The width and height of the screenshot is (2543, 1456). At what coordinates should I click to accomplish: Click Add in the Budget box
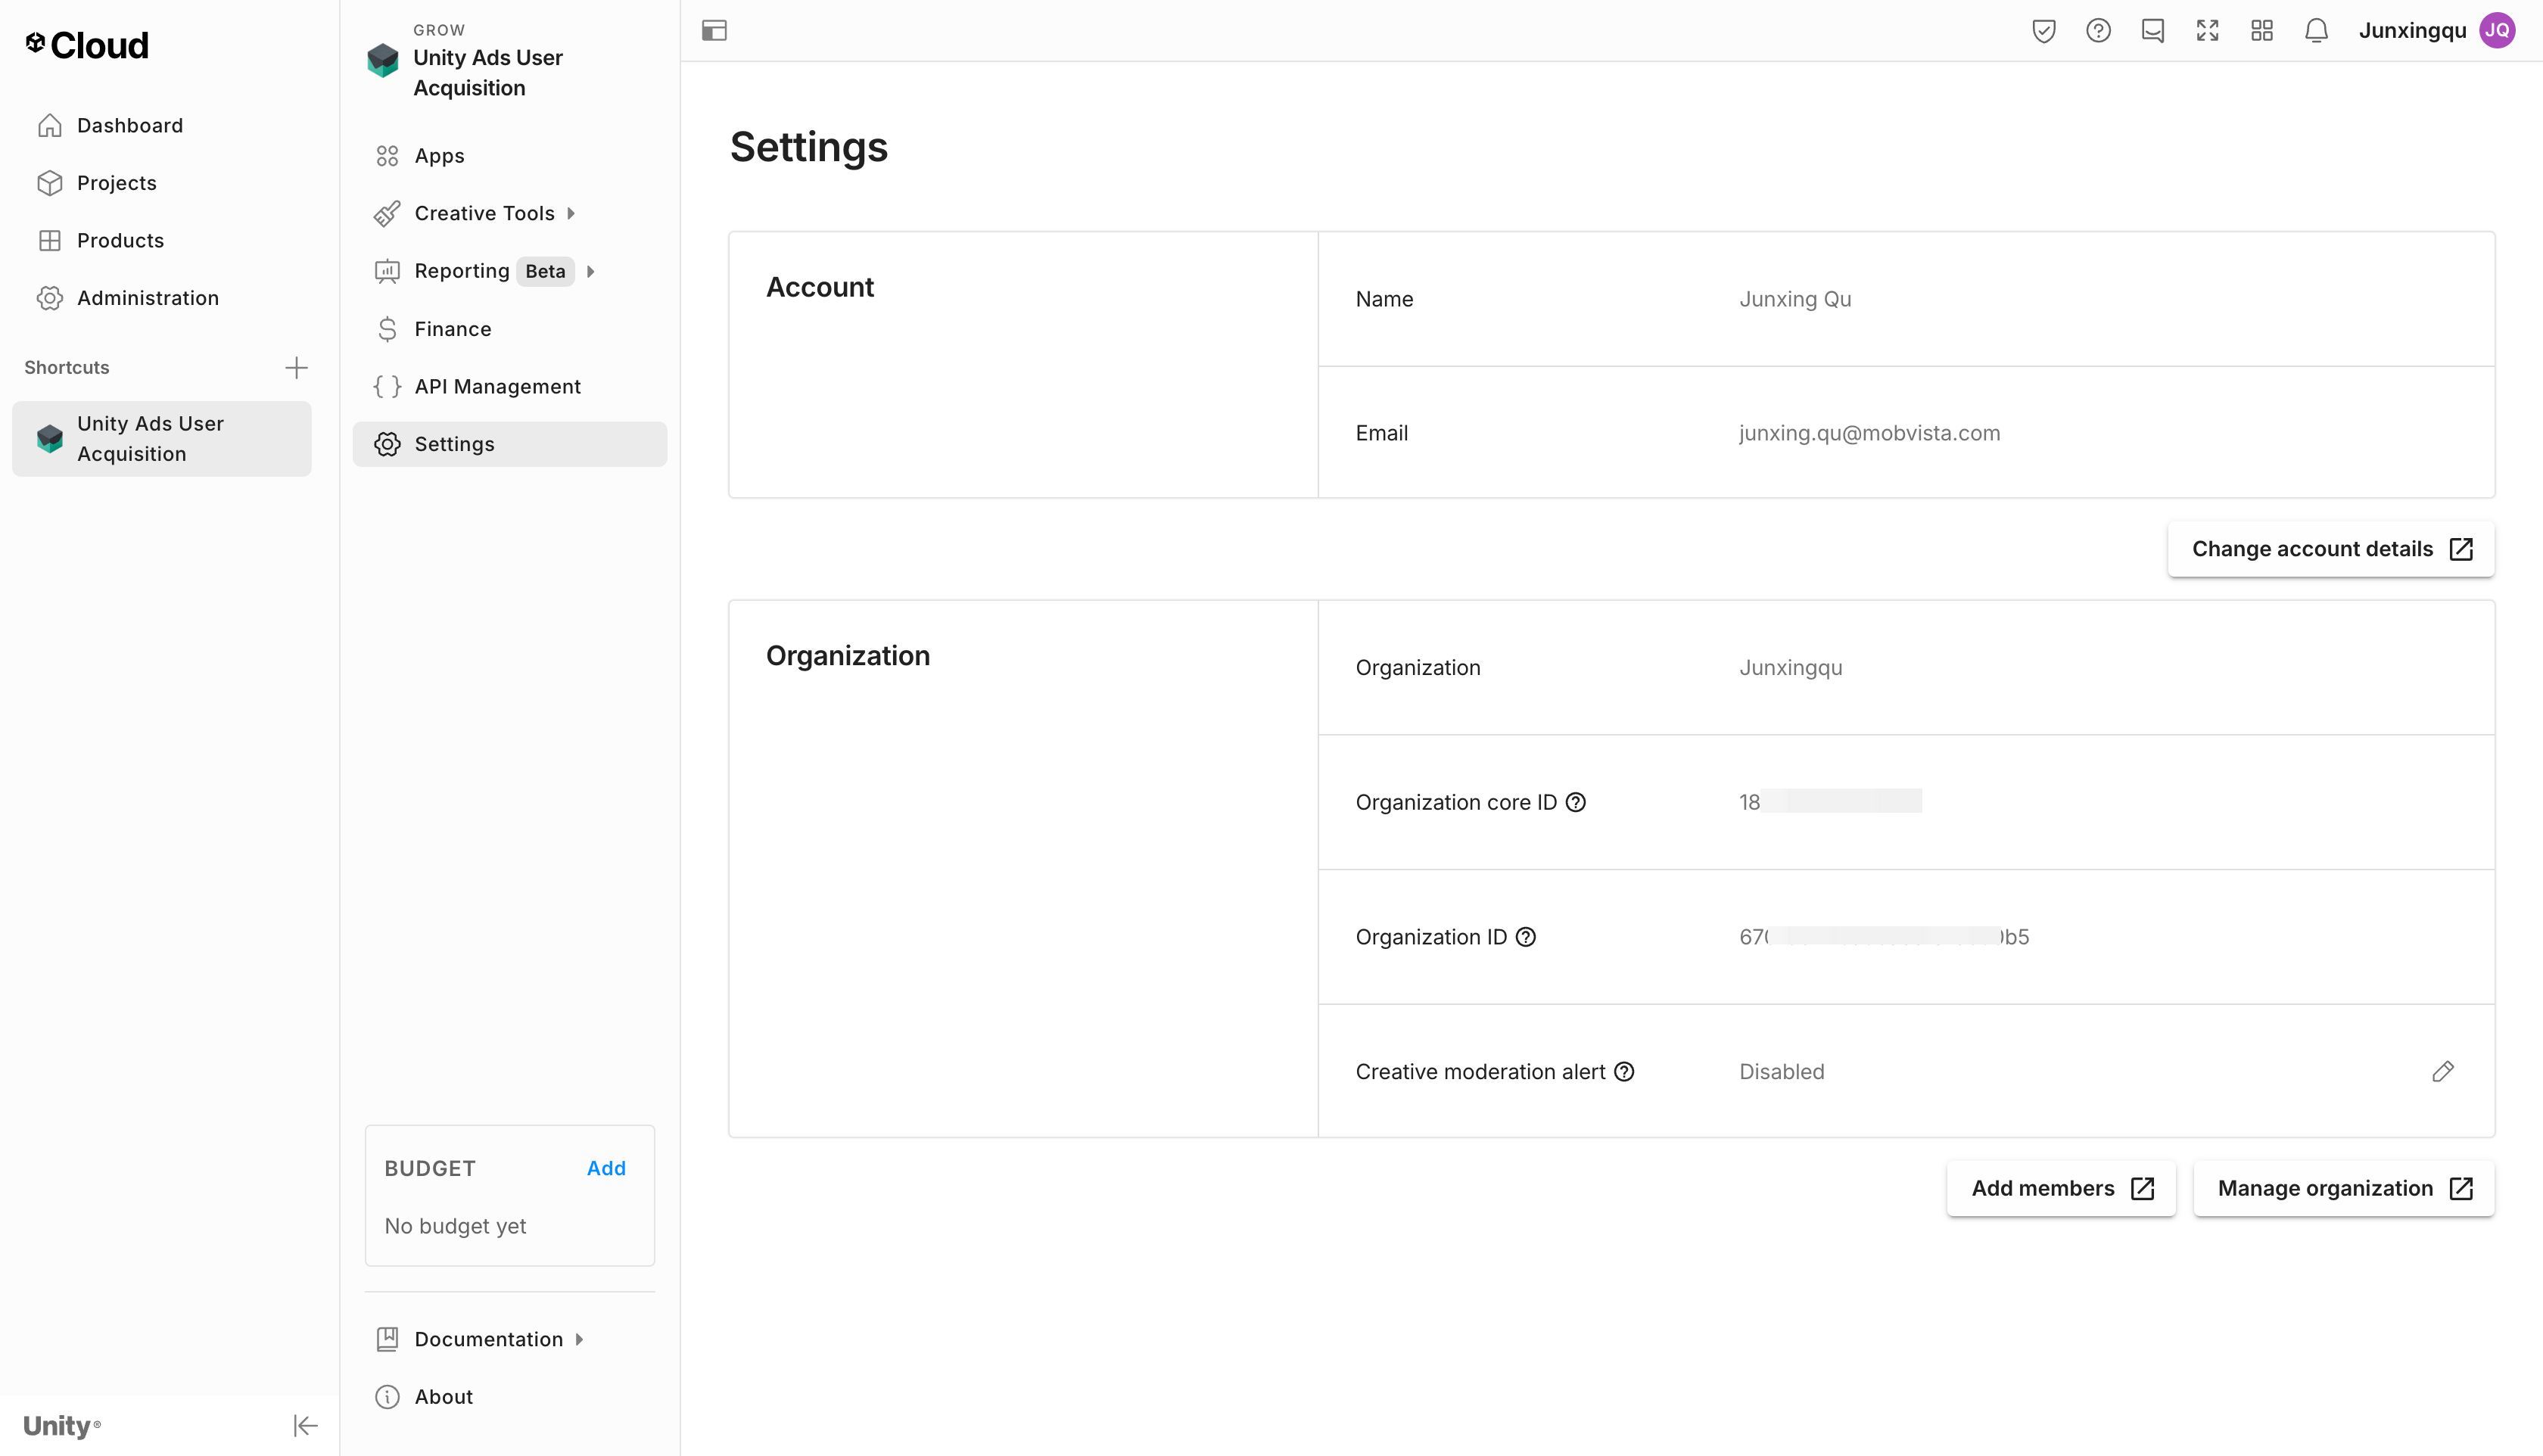click(606, 1168)
